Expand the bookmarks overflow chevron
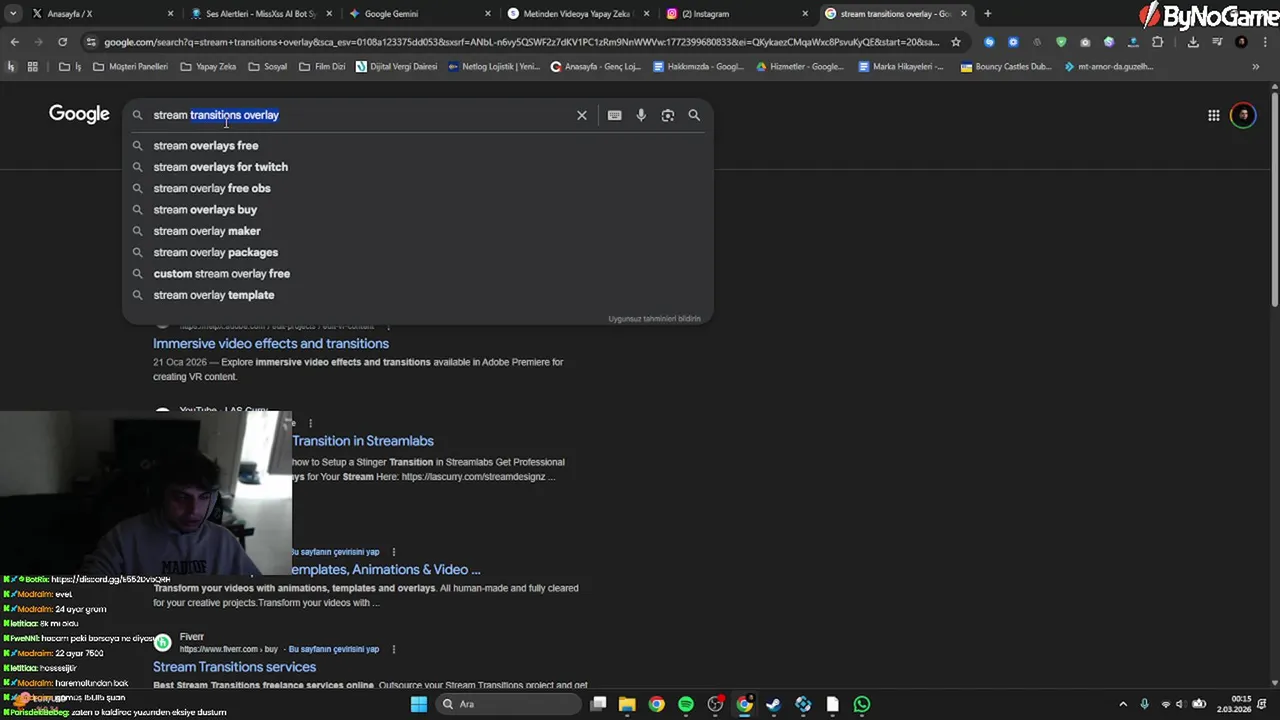Screen dimensions: 1280x720 [x=1255, y=67]
